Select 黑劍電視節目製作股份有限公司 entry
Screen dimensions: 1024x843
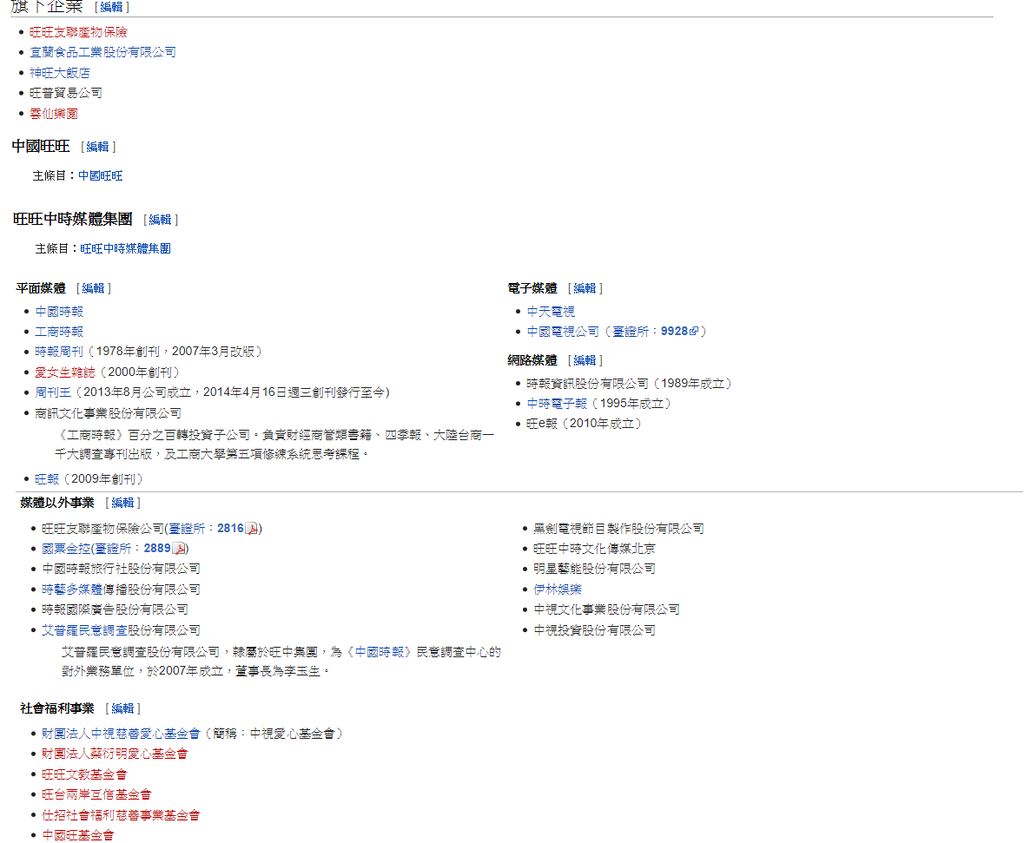tap(619, 528)
